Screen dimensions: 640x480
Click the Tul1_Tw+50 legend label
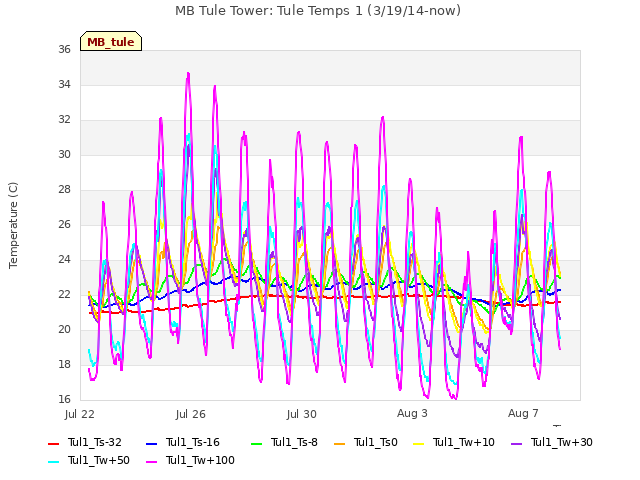click(x=99, y=460)
